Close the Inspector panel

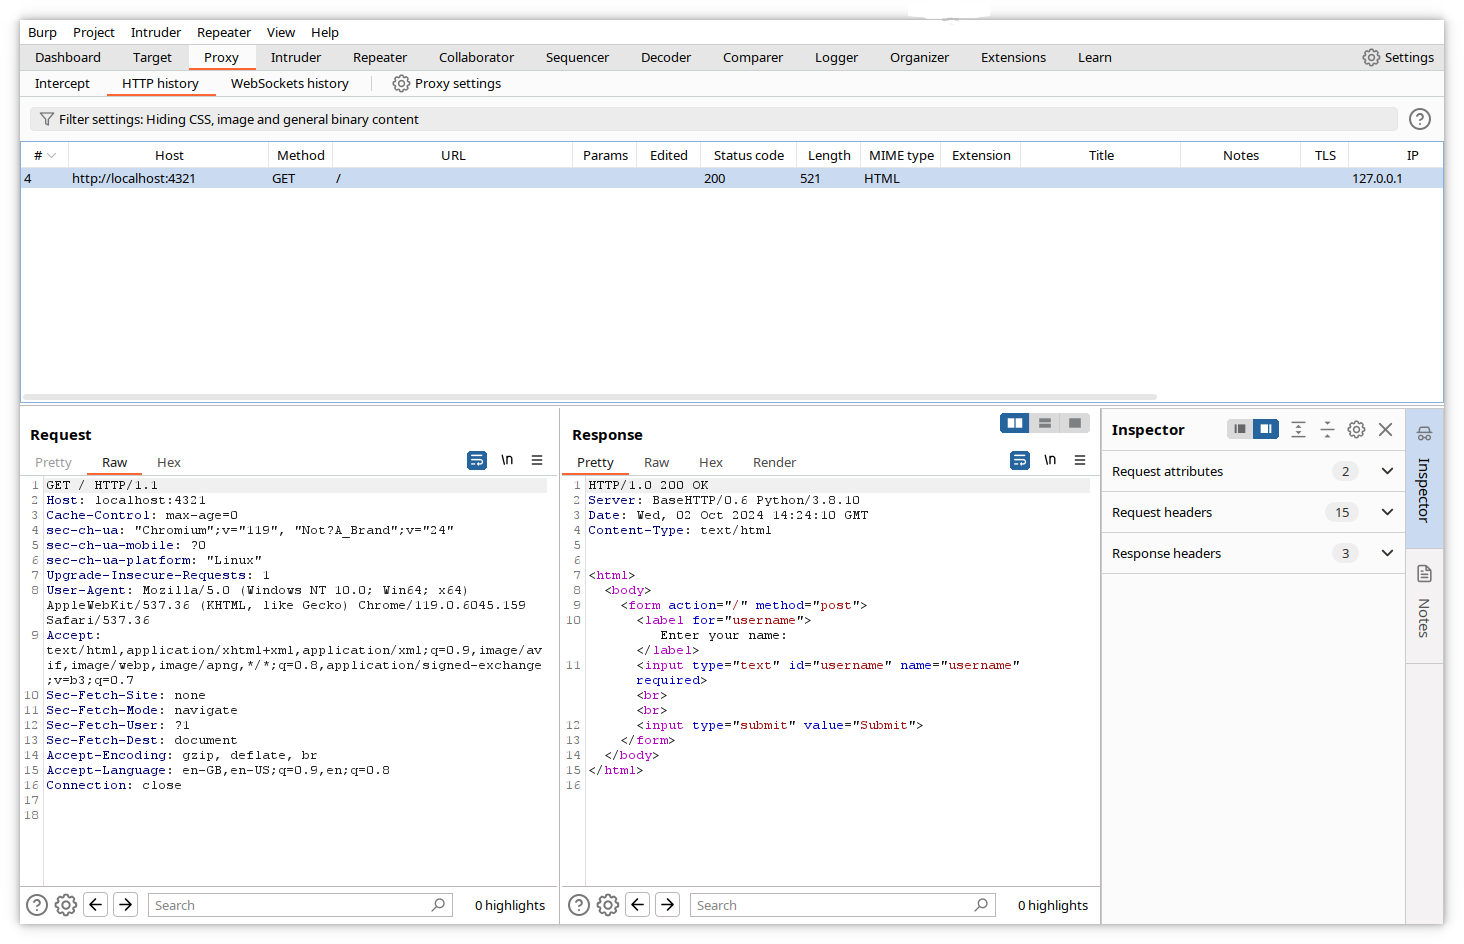click(1385, 430)
